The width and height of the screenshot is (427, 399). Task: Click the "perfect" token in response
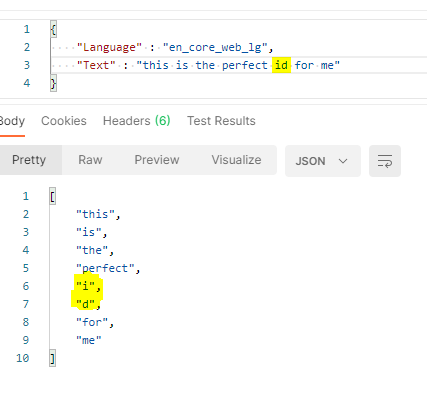(x=105, y=268)
